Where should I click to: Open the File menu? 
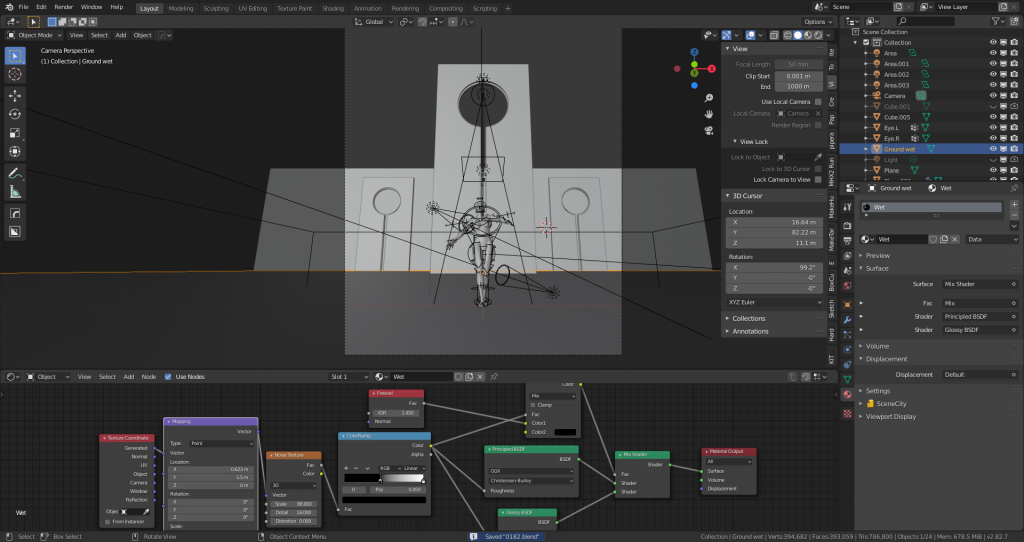(24, 7)
